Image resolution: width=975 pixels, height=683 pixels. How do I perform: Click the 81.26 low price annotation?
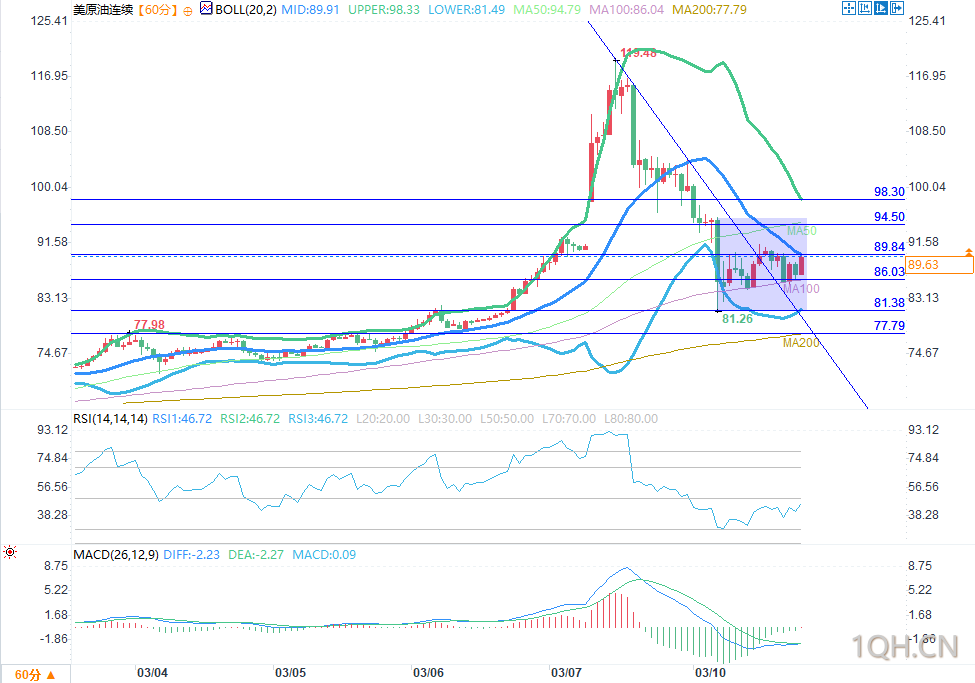coord(737,318)
